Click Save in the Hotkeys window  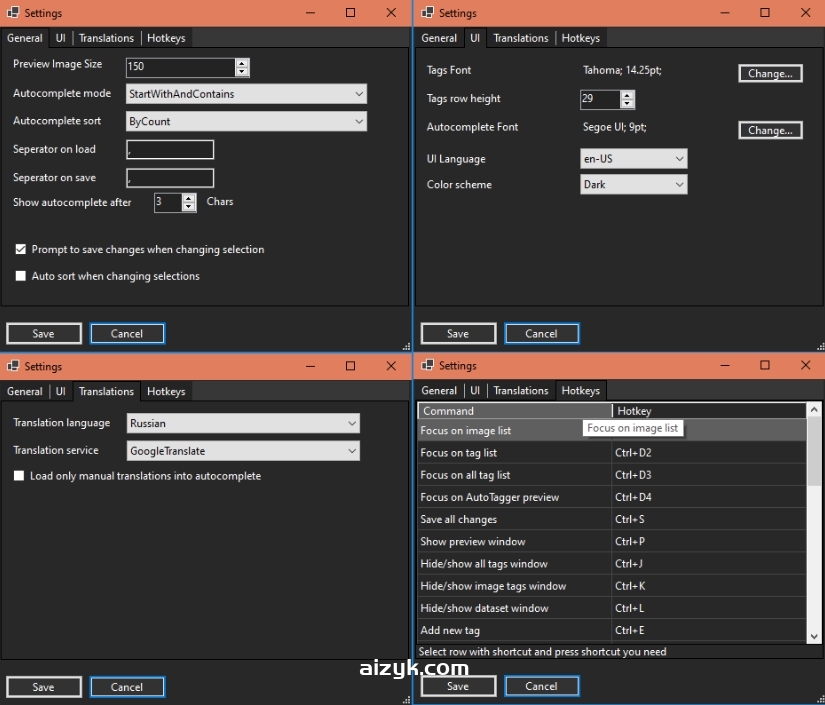458,686
